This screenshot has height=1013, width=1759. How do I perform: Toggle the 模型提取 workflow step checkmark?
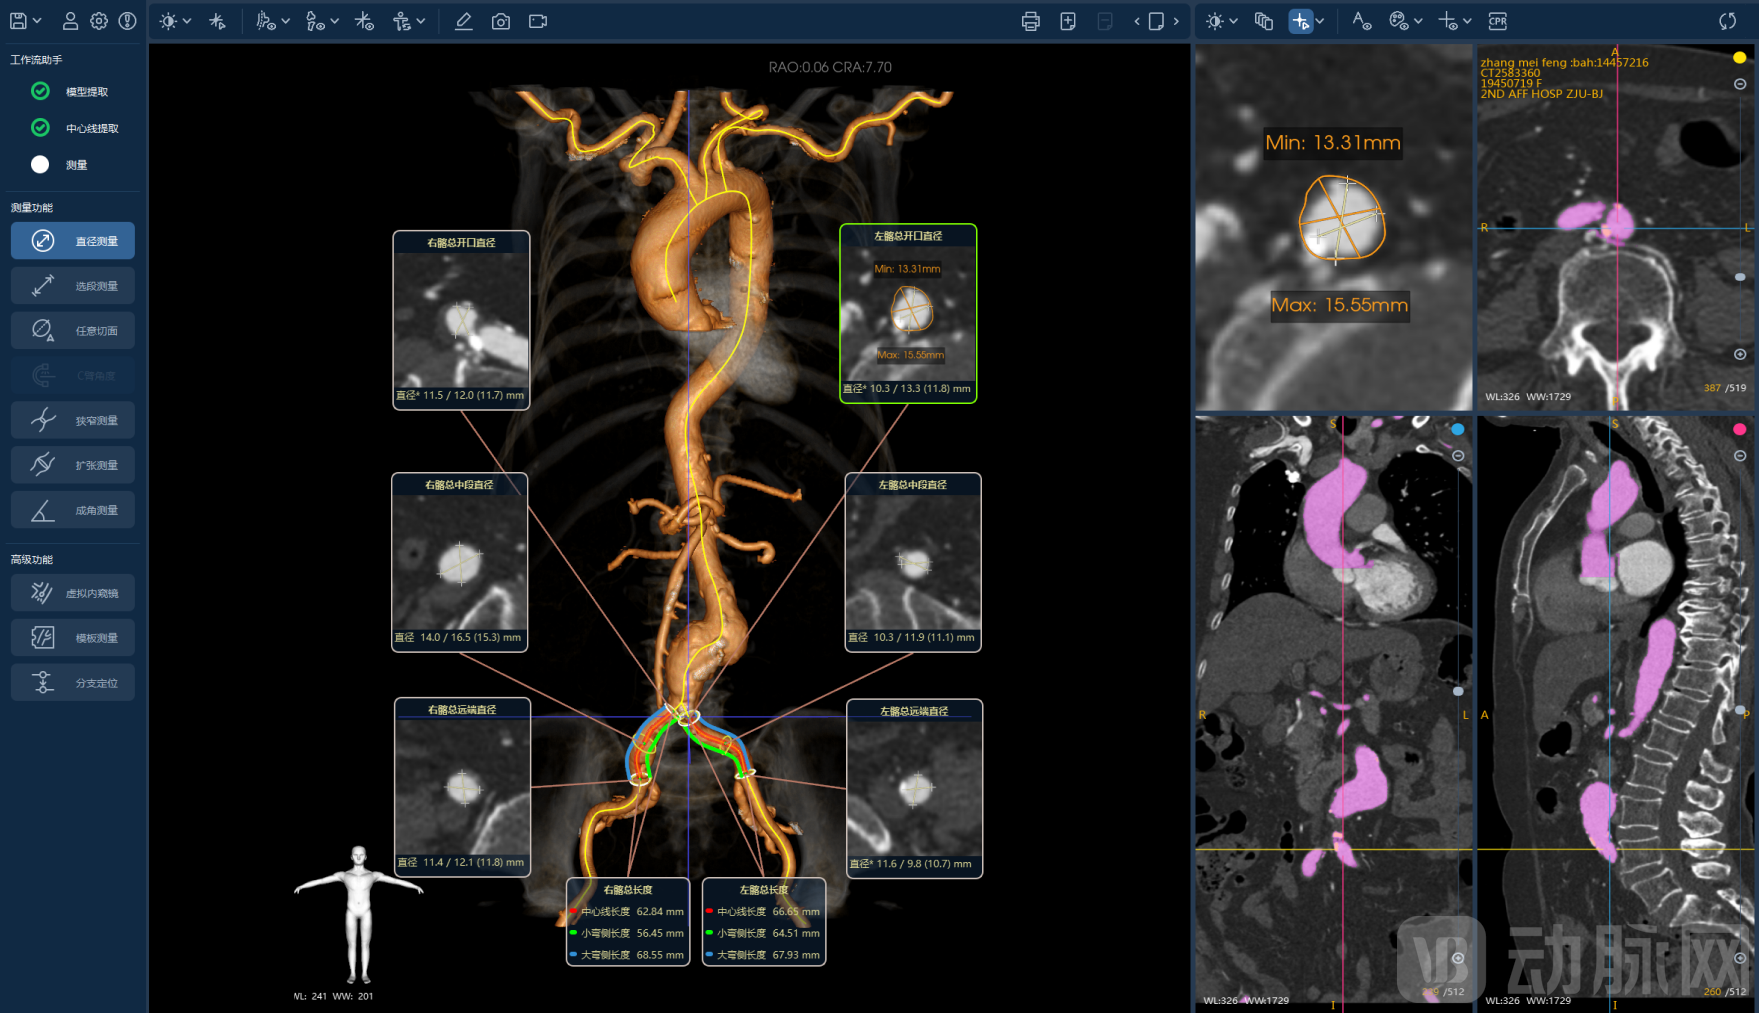40,91
